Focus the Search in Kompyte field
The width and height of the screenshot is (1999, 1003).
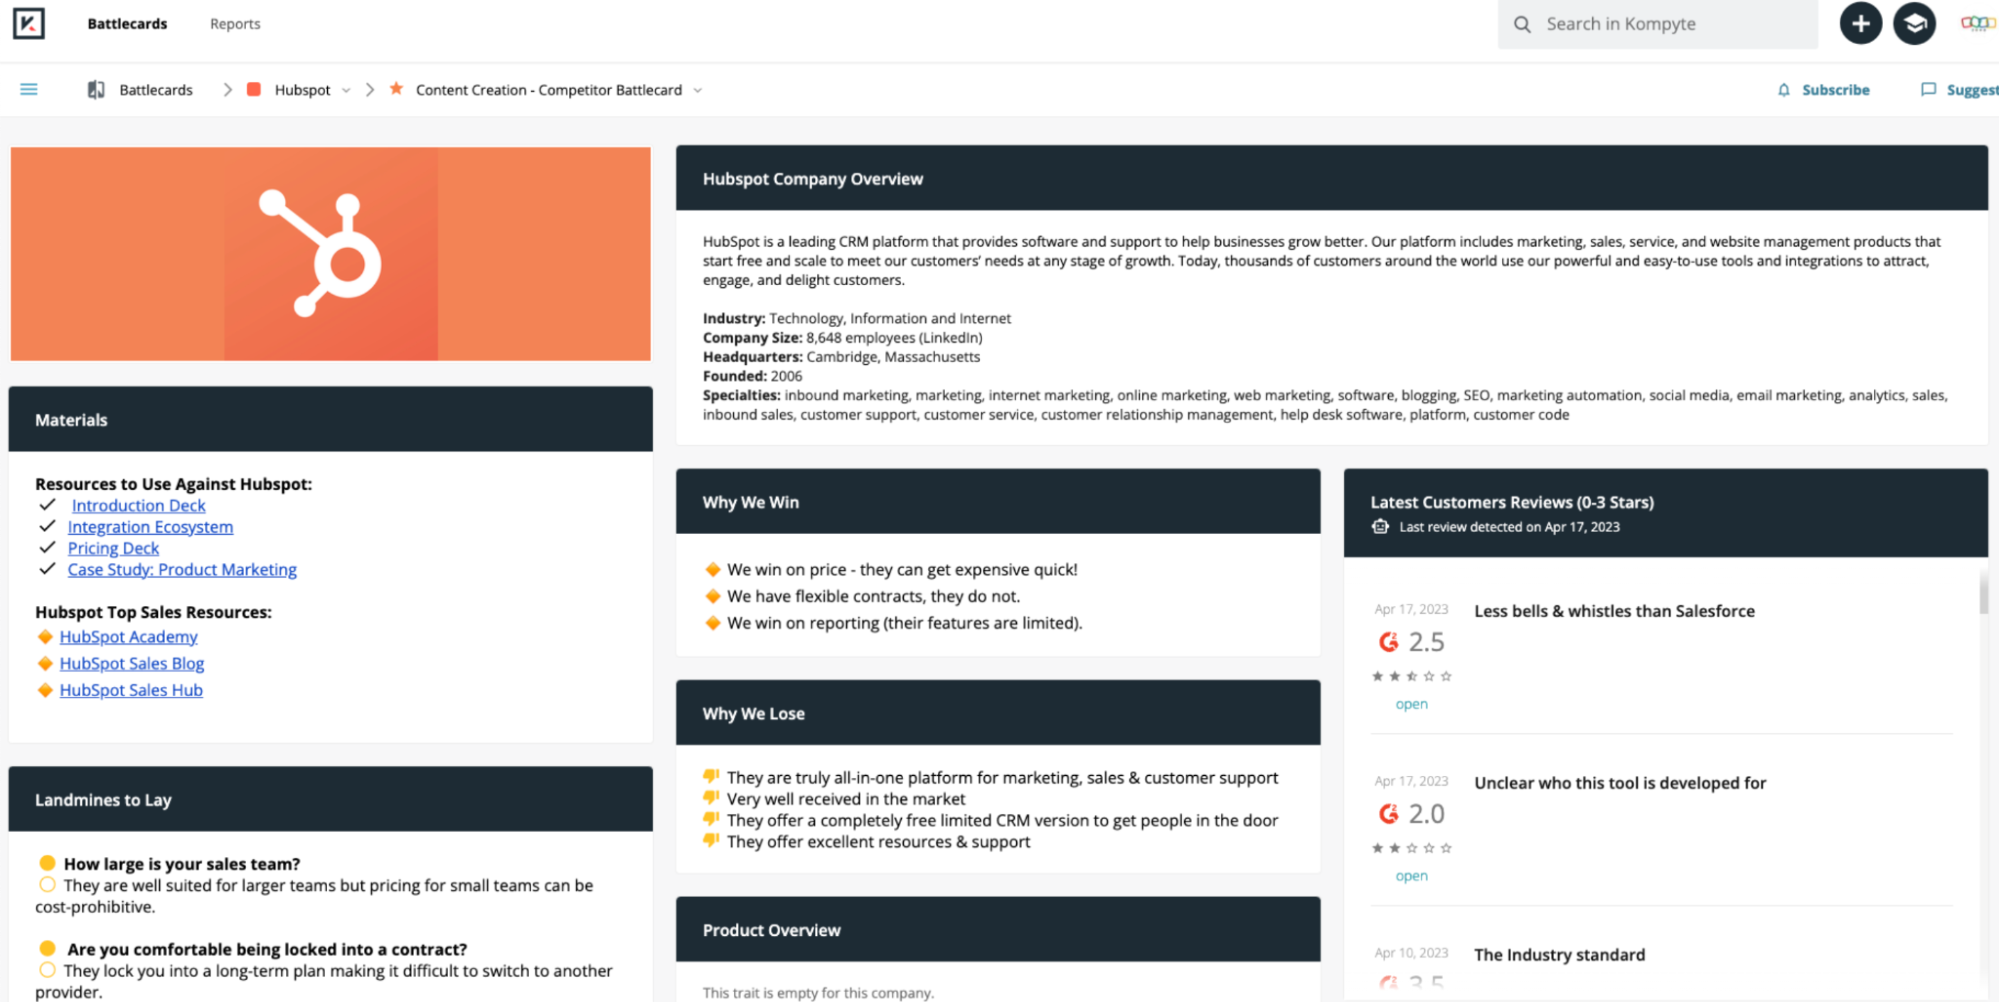pos(1657,24)
